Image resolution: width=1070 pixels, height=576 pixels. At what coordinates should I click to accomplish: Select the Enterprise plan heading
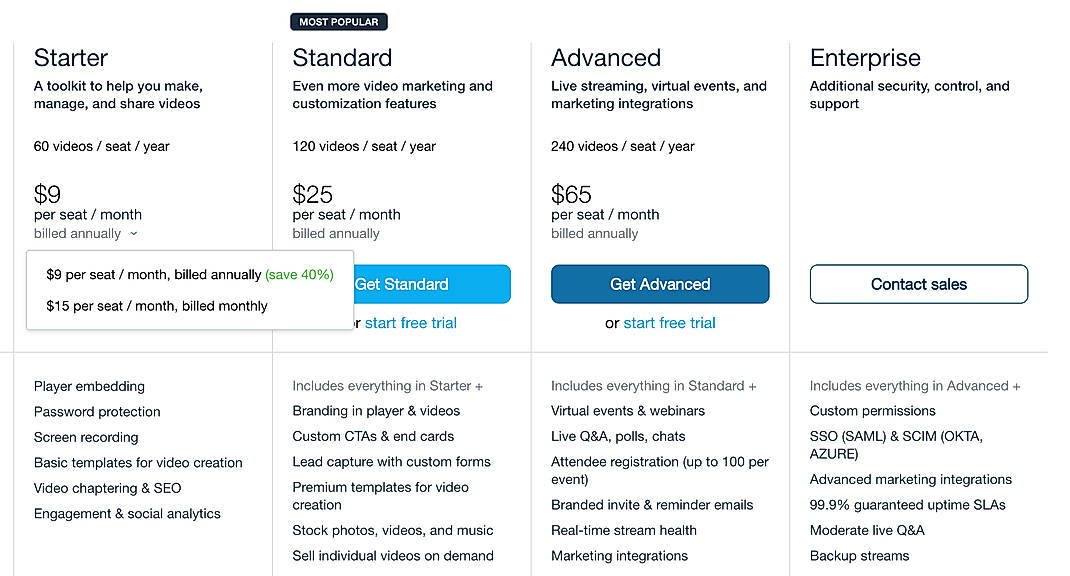(865, 57)
